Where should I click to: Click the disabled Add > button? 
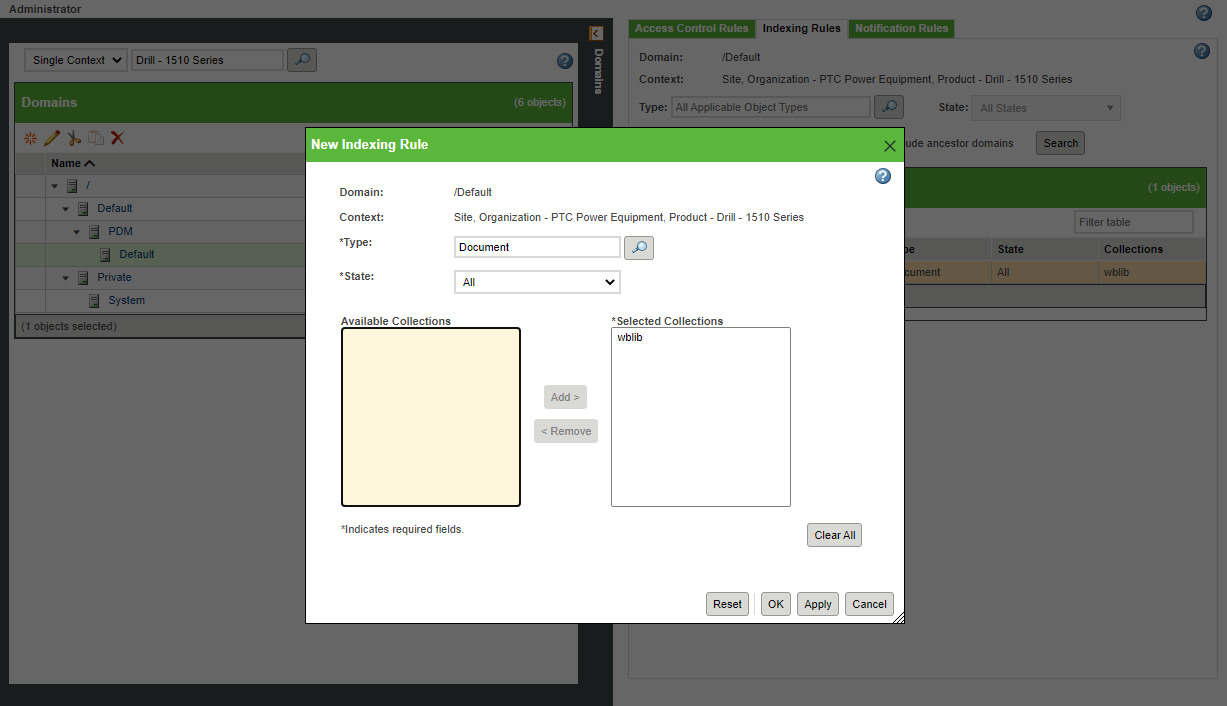coord(565,397)
